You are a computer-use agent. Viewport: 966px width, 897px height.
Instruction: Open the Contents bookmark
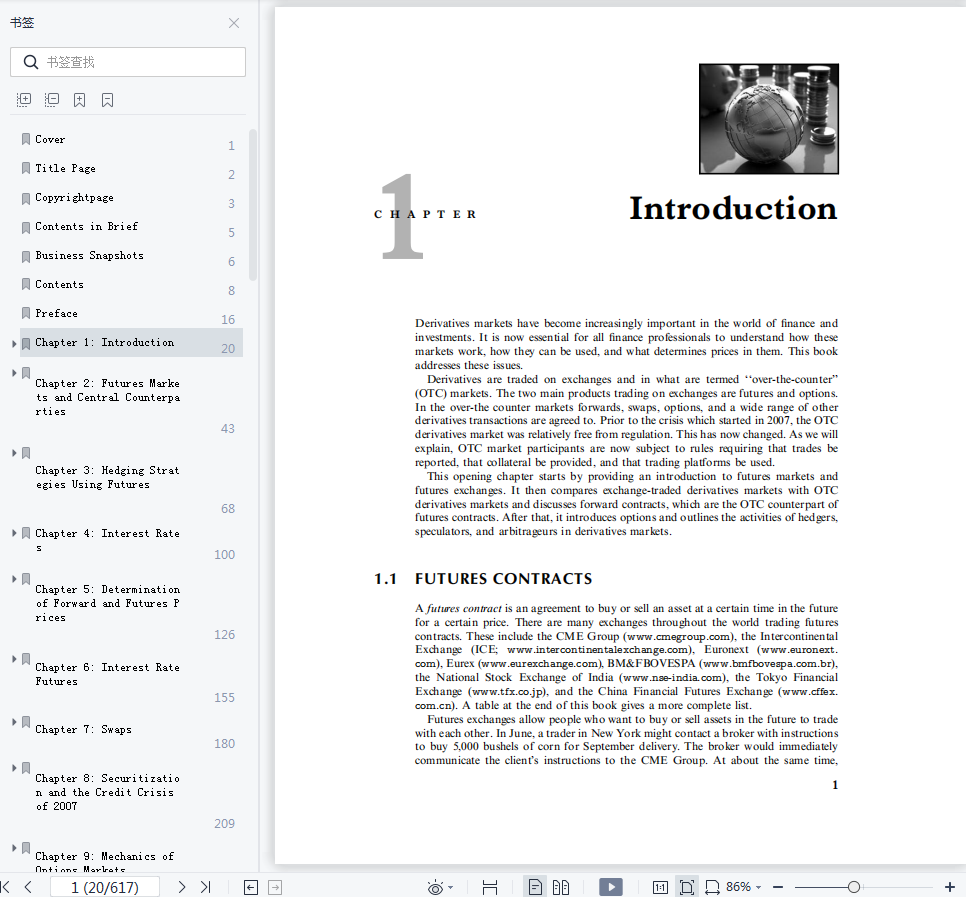point(59,284)
